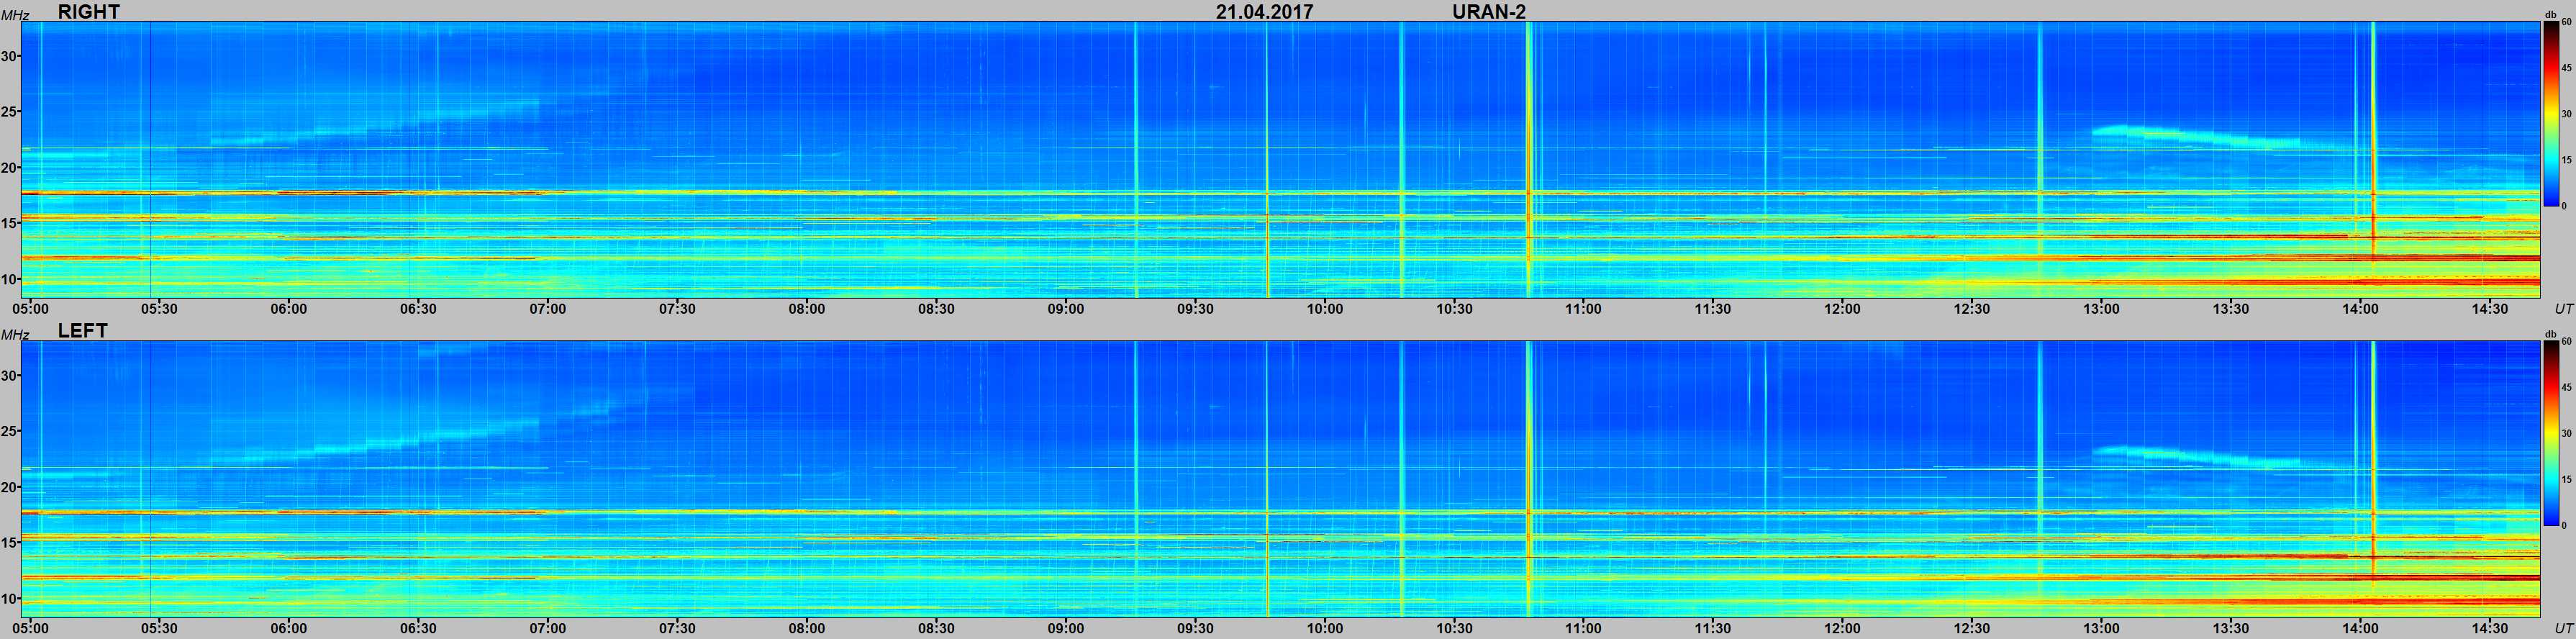Image resolution: width=2576 pixels, height=639 pixels.
Task: Click the 30 value on LEFT color scale
Action: (x=2565, y=434)
